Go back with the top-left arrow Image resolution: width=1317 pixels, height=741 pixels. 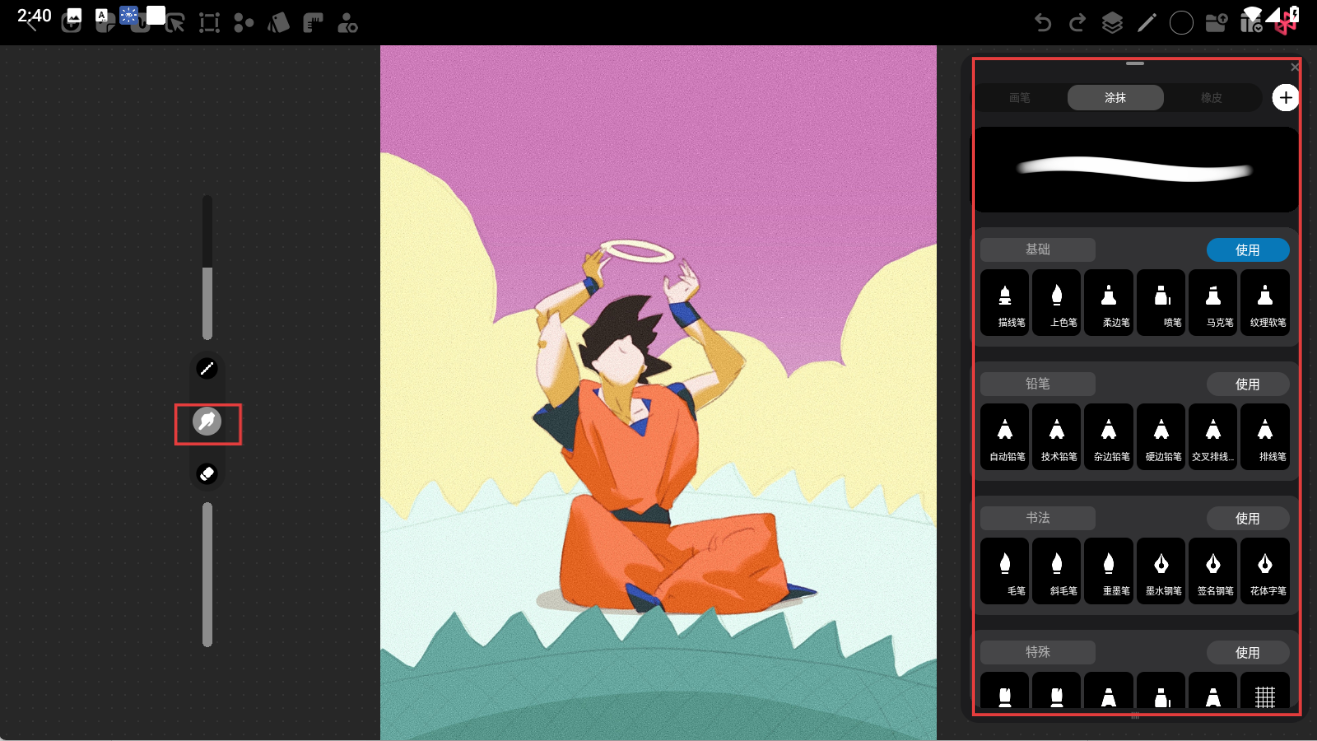32,23
